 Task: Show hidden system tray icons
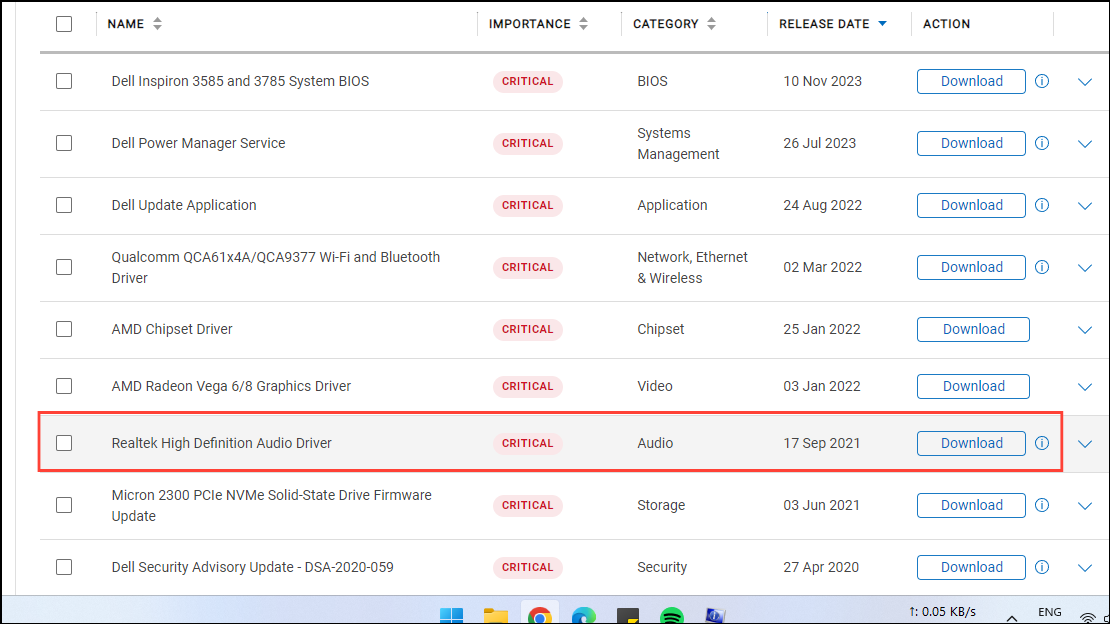point(1012,618)
